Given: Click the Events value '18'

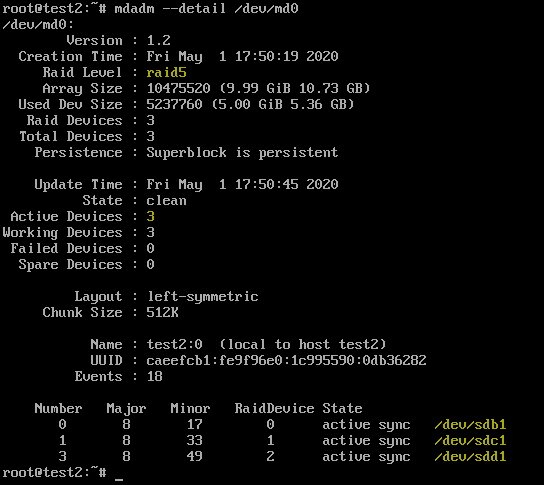Looking at the screenshot, I should pyautogui.click(x=155, y=376).
